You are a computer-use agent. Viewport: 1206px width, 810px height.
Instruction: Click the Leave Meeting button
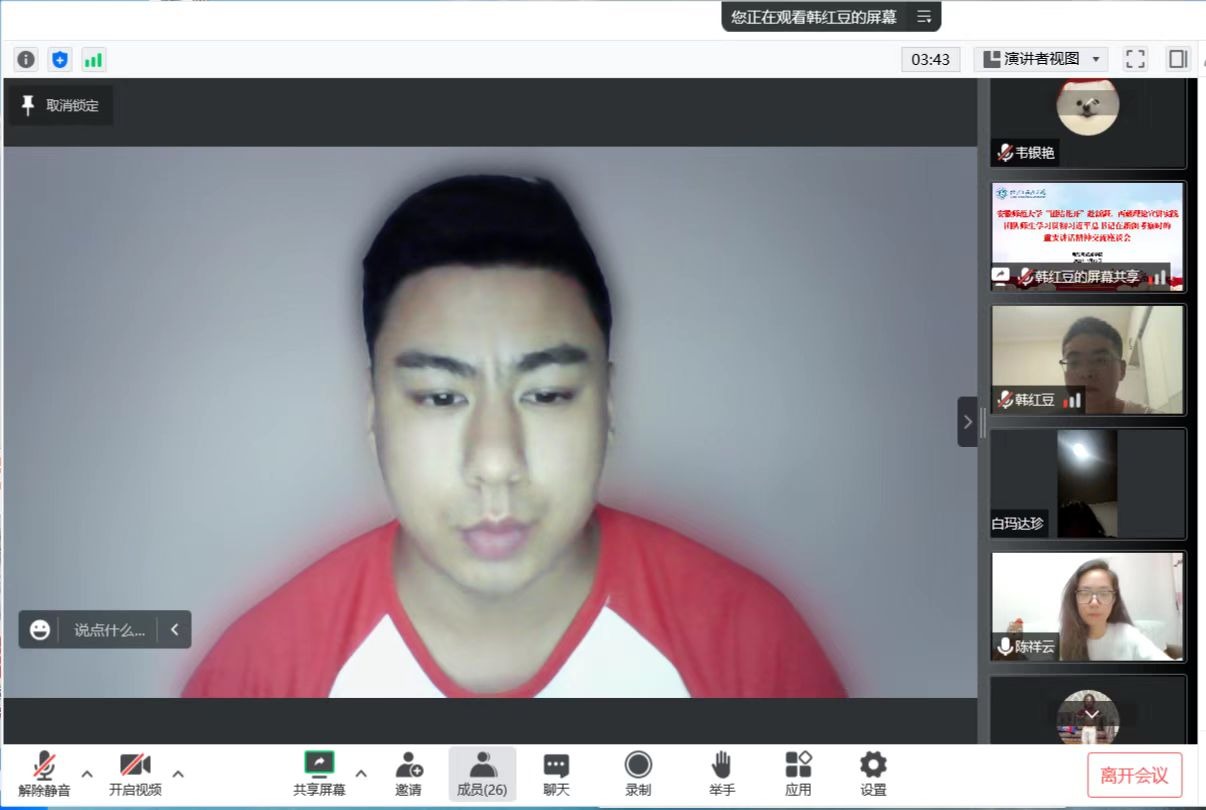coord(1134,775)
